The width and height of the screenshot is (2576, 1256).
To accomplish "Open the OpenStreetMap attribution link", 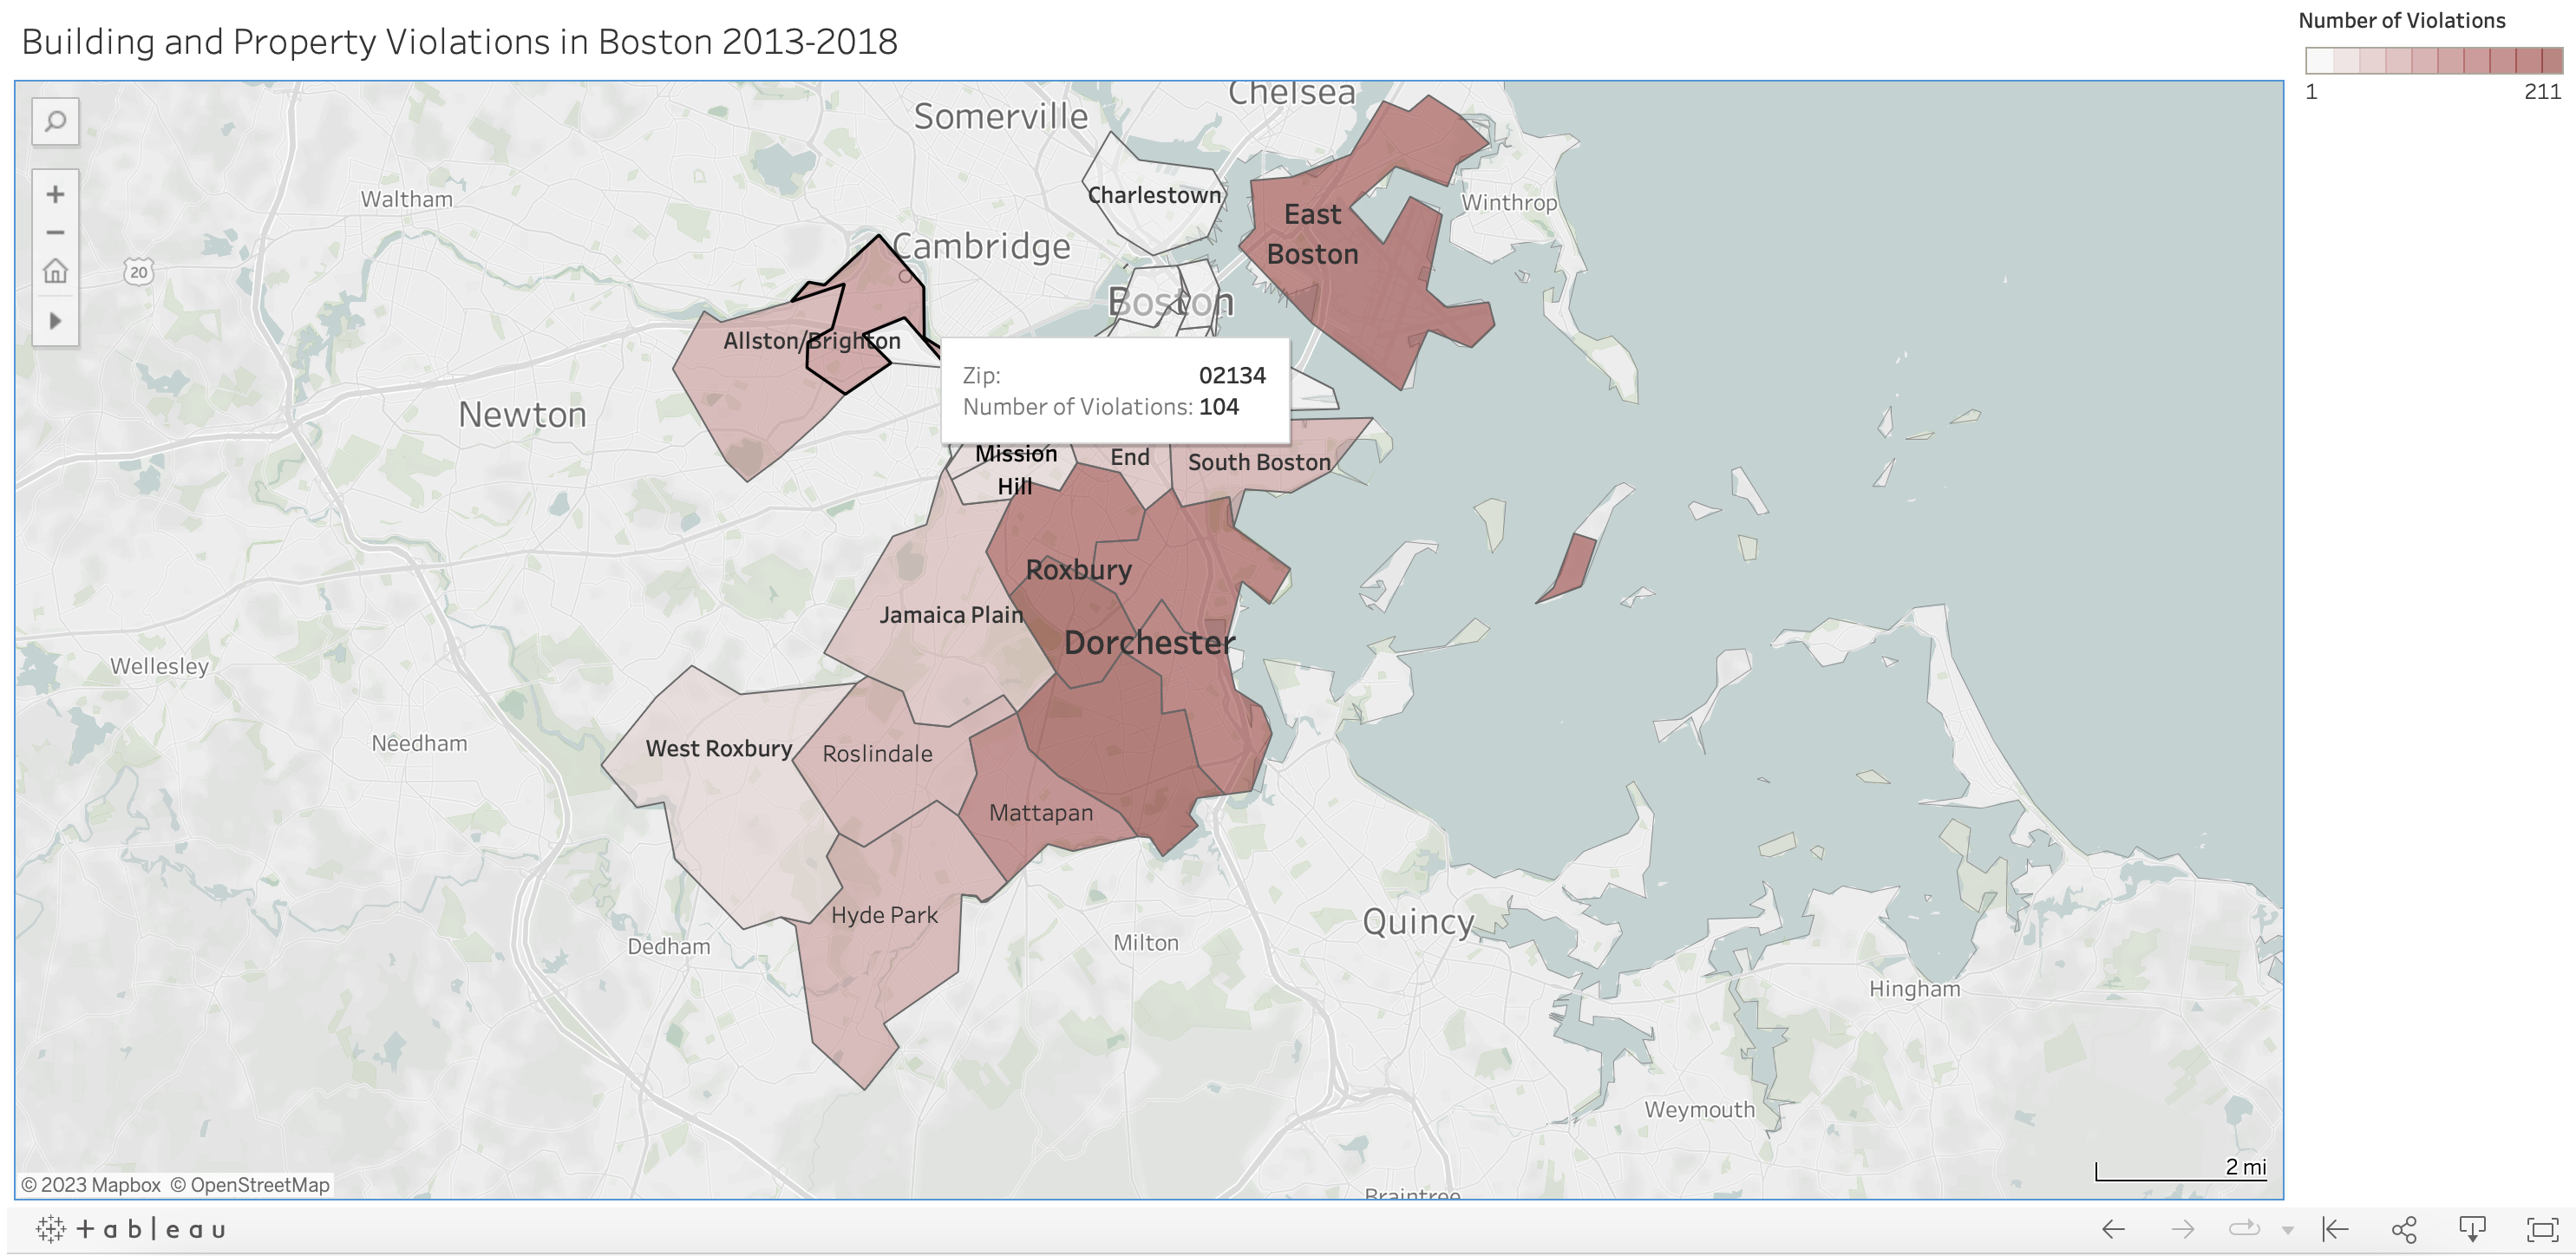I will pos(250,1185).
